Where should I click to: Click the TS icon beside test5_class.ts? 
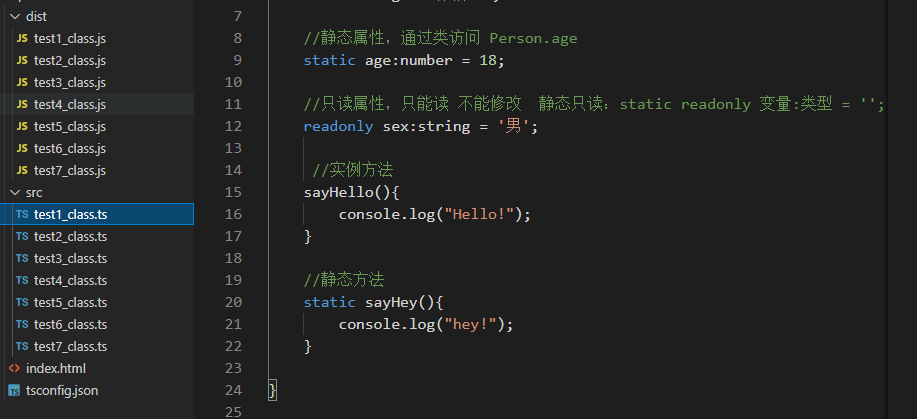pyautogui.click(x=22, y=303)
